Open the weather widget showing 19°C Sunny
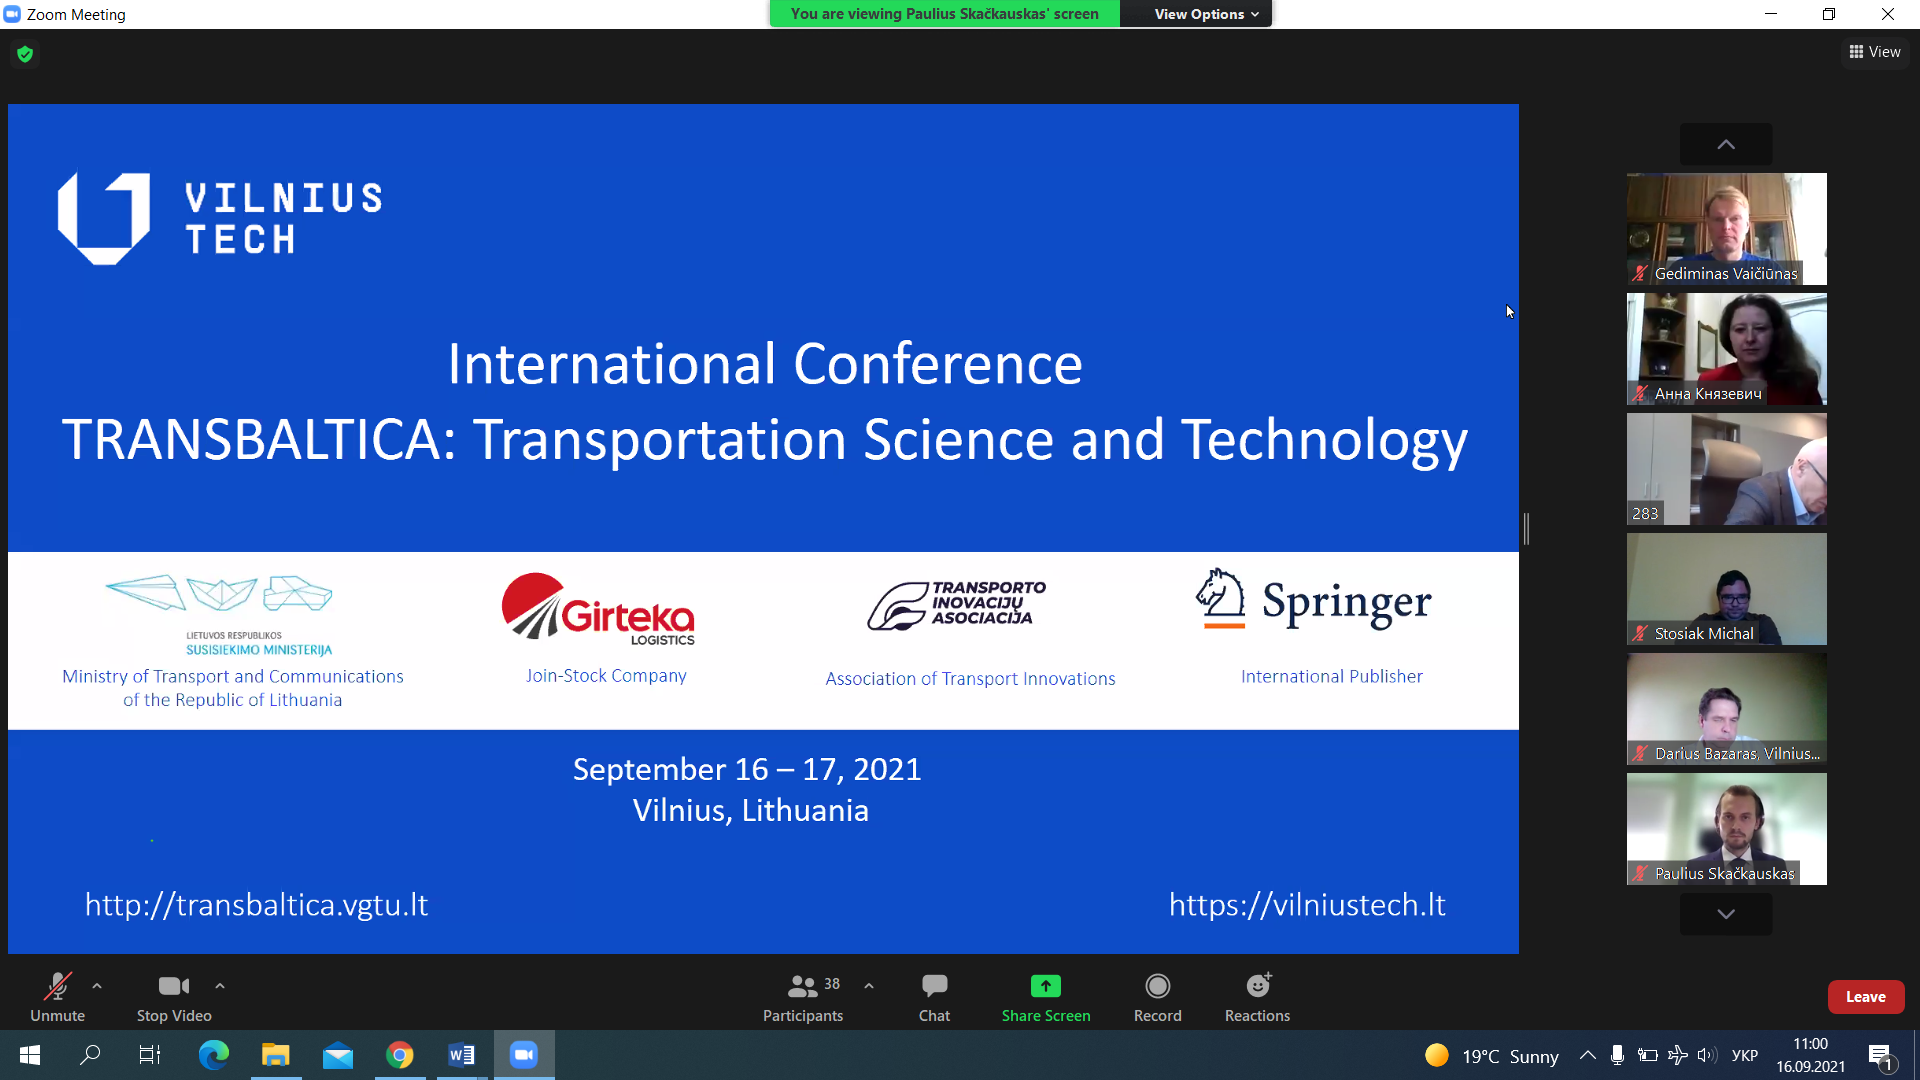This screenshot has height=1080, width=1920. (x=1491, y=1056)
